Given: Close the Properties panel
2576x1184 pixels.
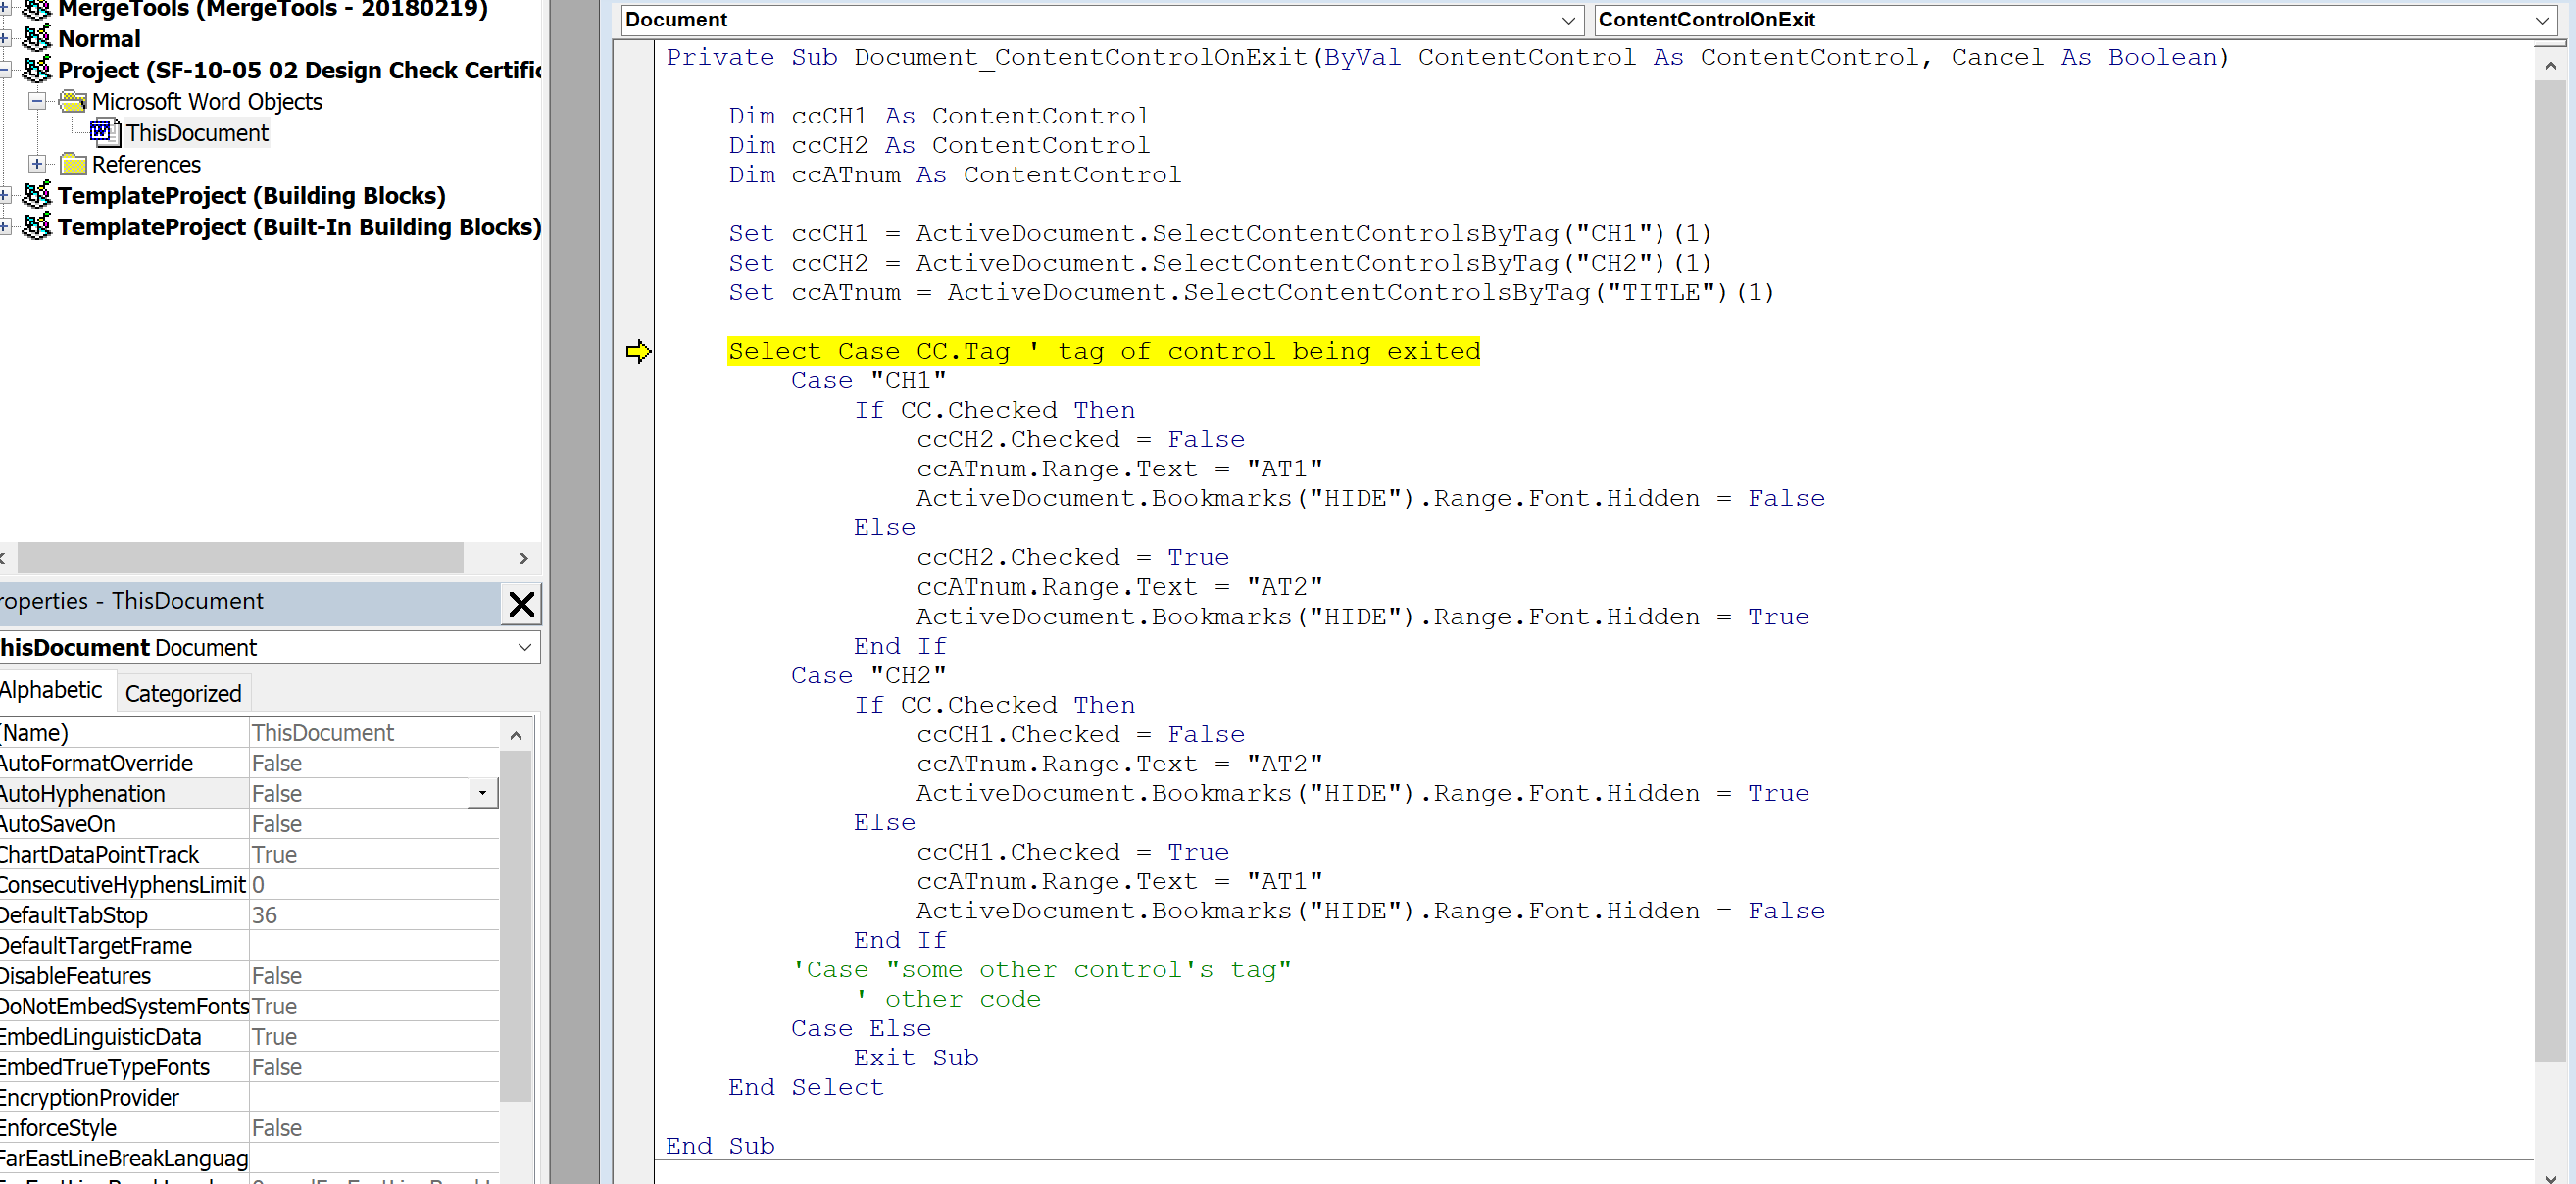Looking at the screenshot, I should (521, 603).
